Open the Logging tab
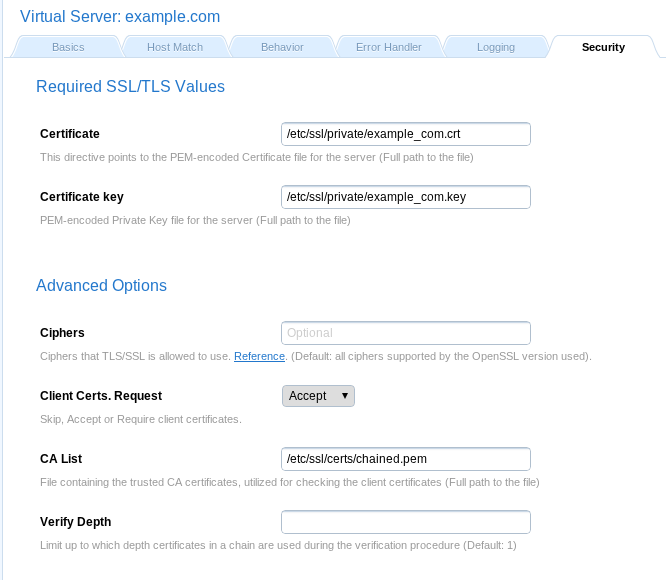The image size is (666, 580). pos(496,47)
